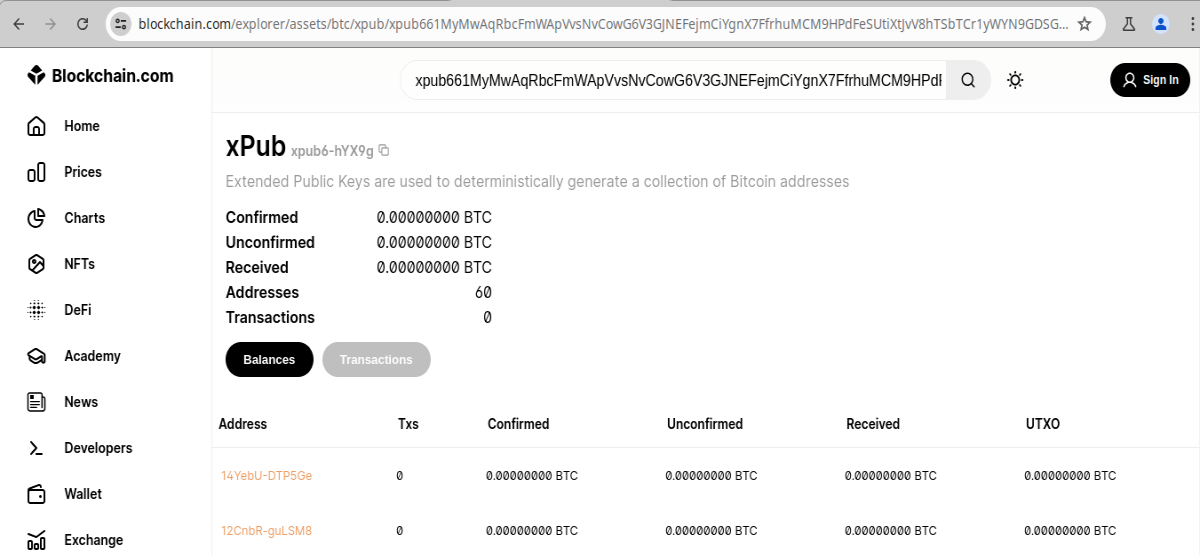Click the Prices bar chart icon
This screenshot has width=1200, height=555.
[x=36, y=172]
